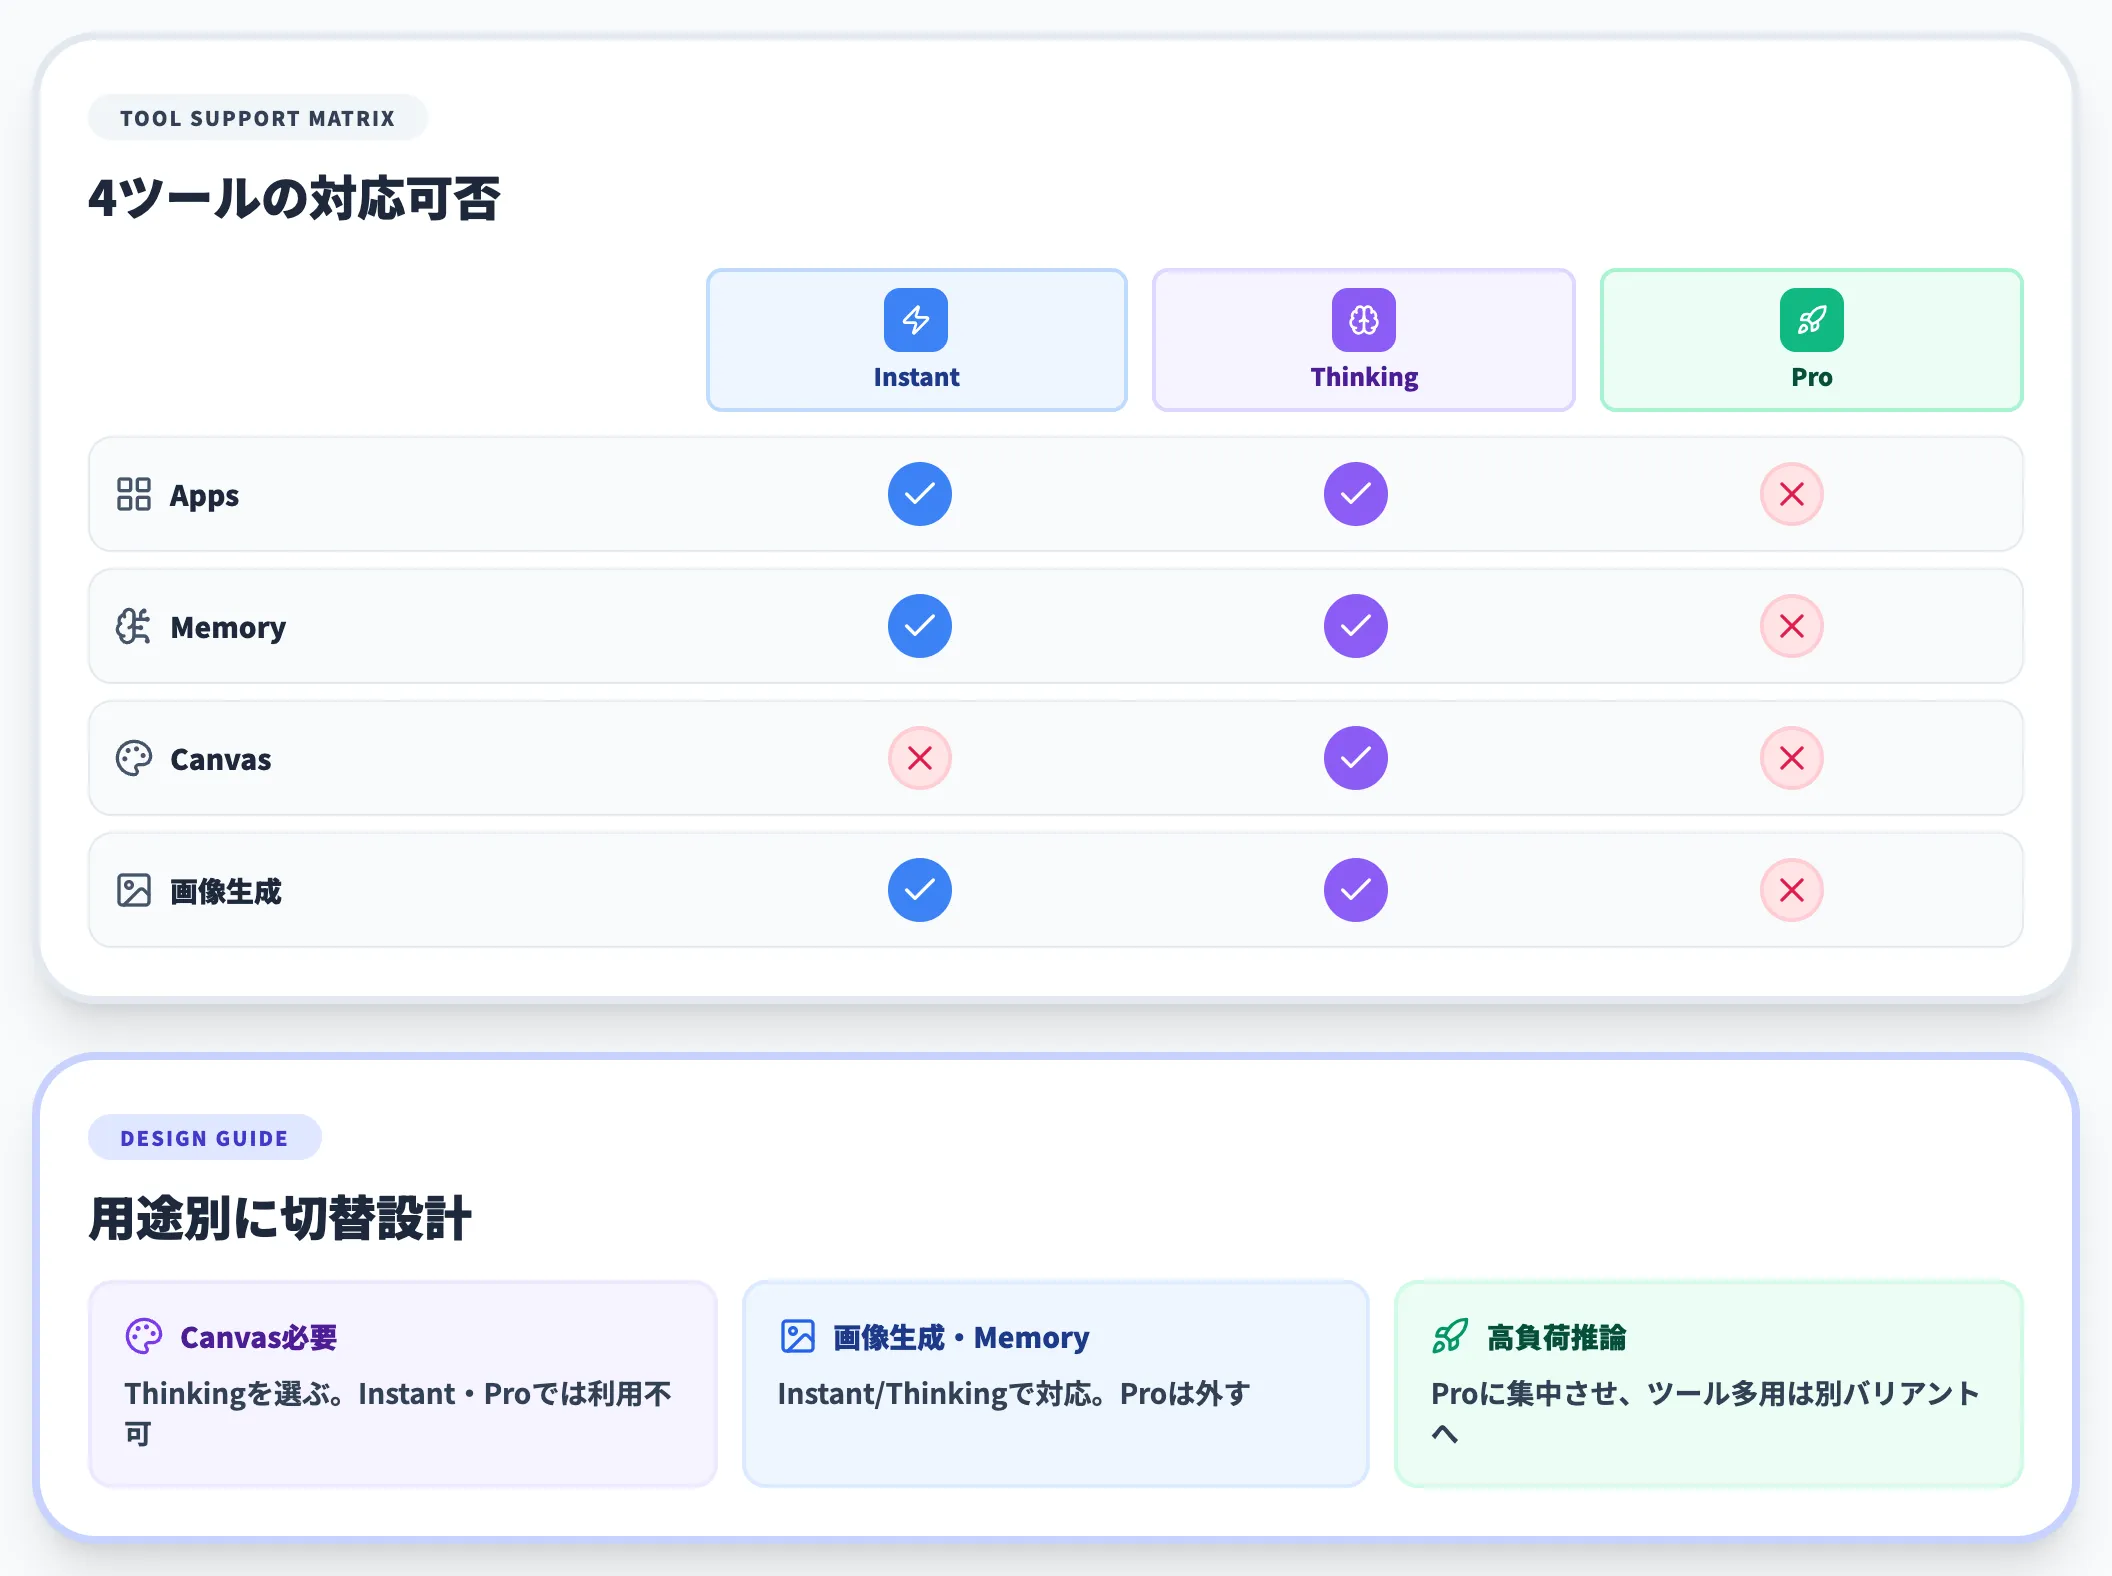Click the Apps cross under Pro

[x=1792, y=494]
